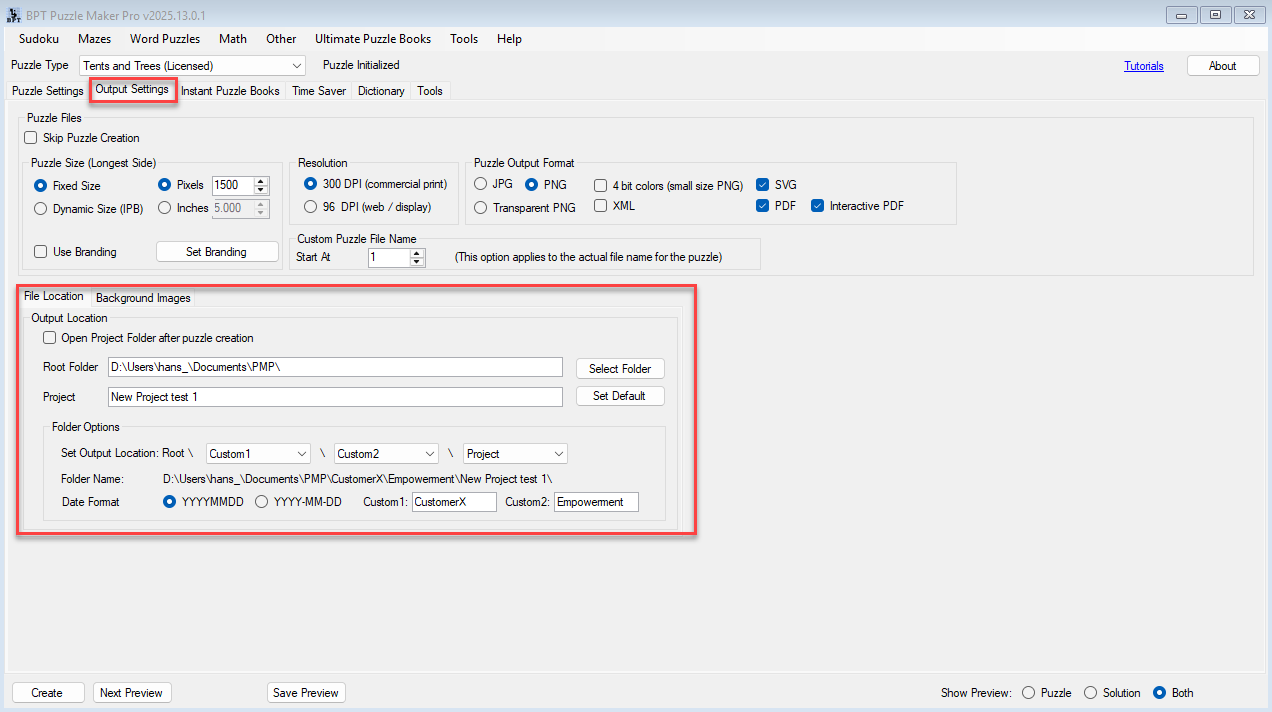Toggle Open Project Folder after puzzle creation
This screenshot has width=1272, height=712.
[50, 338]
